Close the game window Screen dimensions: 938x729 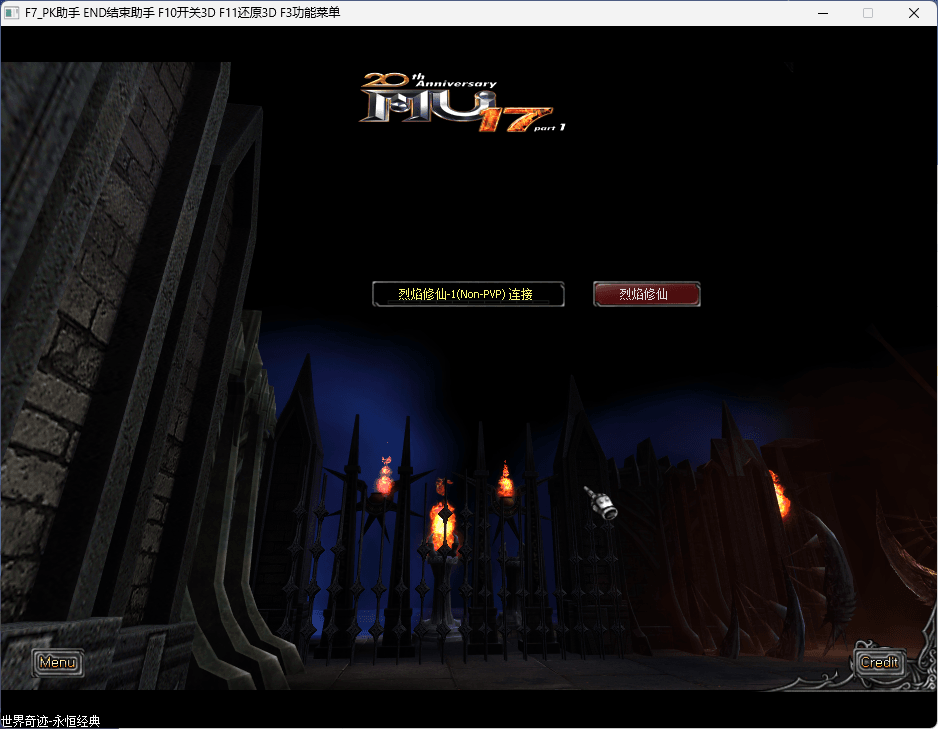tap(913, 13)
